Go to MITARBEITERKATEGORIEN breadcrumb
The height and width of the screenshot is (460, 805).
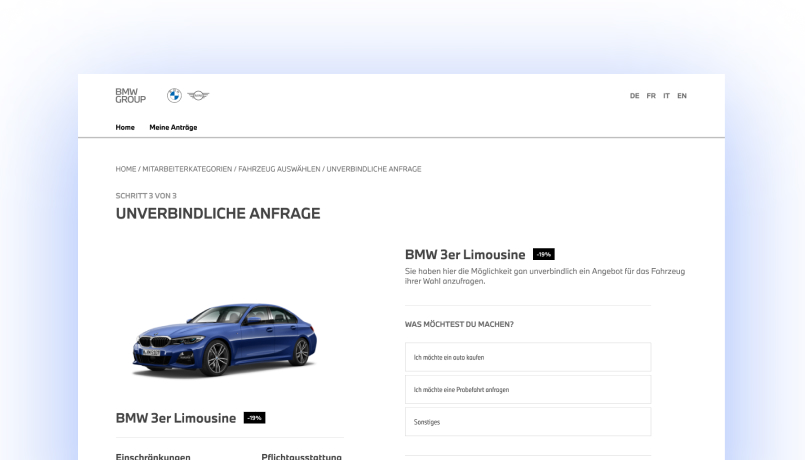click(187, 169)
